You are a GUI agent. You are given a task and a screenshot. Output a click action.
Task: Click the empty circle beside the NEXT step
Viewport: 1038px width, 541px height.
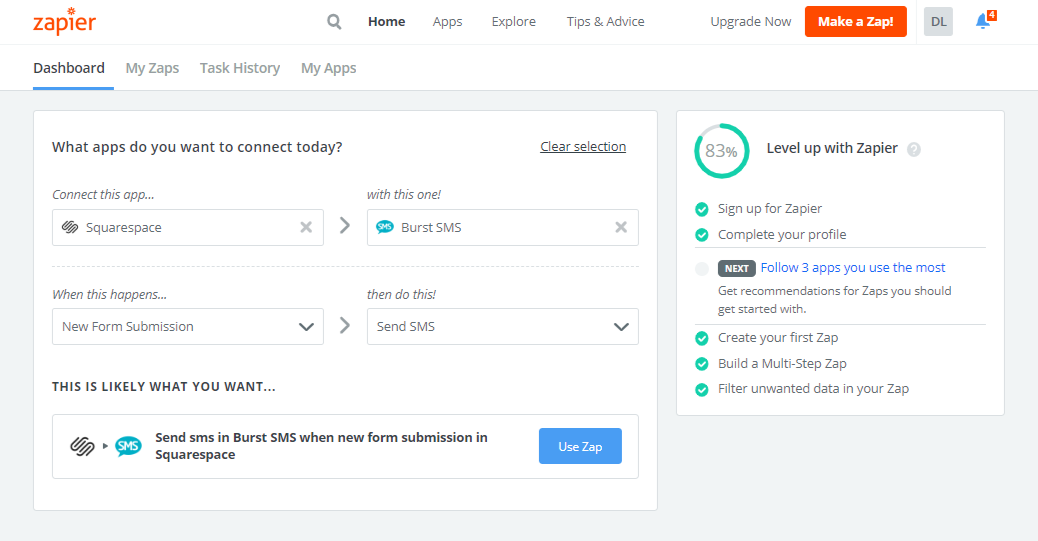pyautogui.click(x=702, y=268)
